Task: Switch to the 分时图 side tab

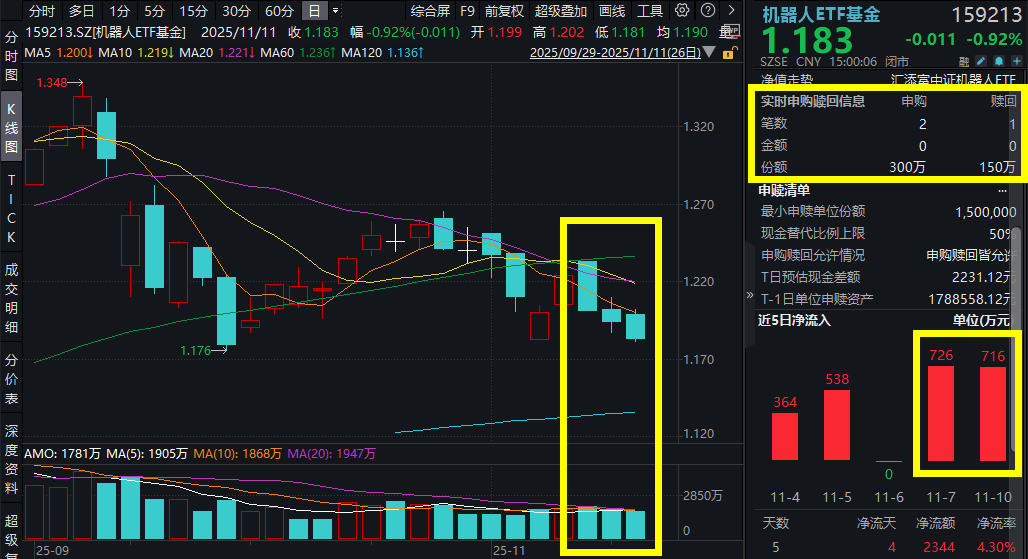Action: coord(11,56)
